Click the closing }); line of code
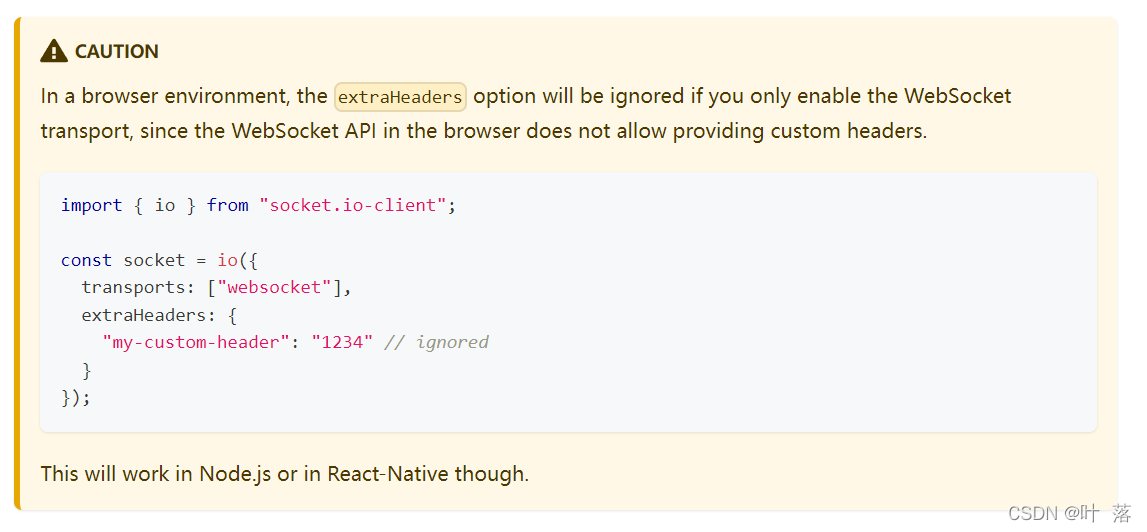The image size is (1147, 532). [x=76, y=397]
